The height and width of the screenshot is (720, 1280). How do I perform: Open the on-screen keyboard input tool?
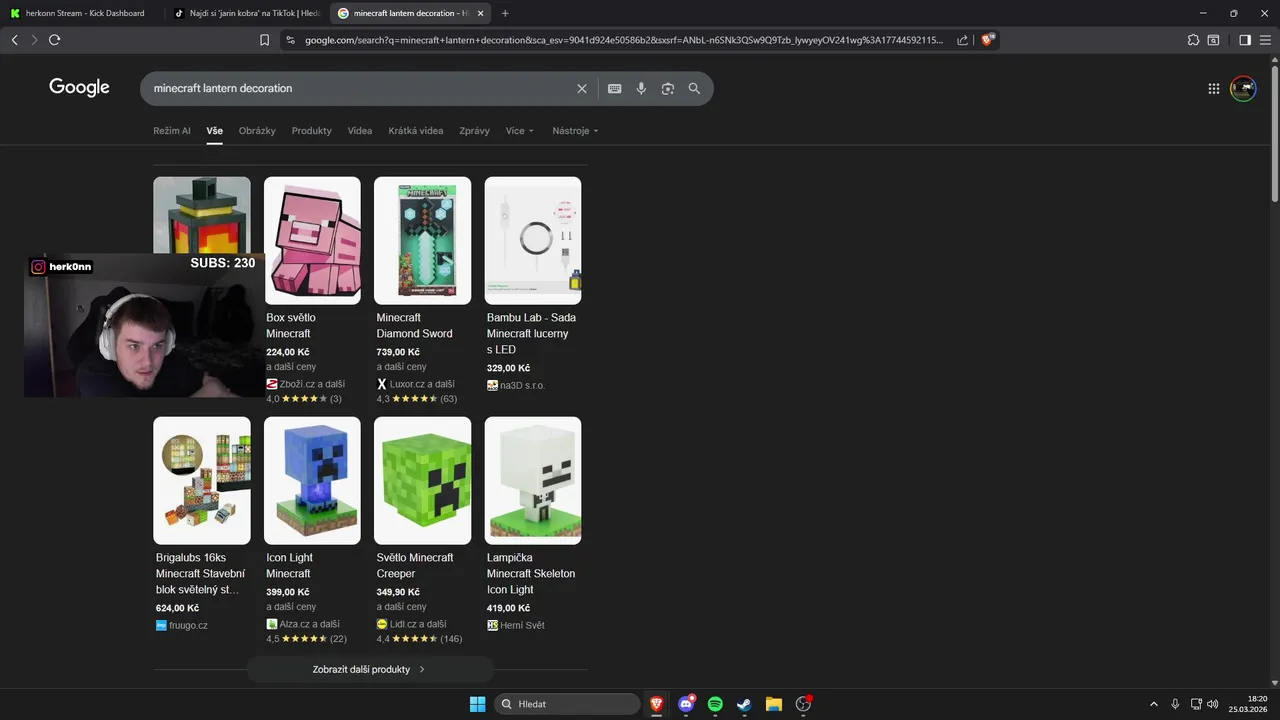coord(615,89)
